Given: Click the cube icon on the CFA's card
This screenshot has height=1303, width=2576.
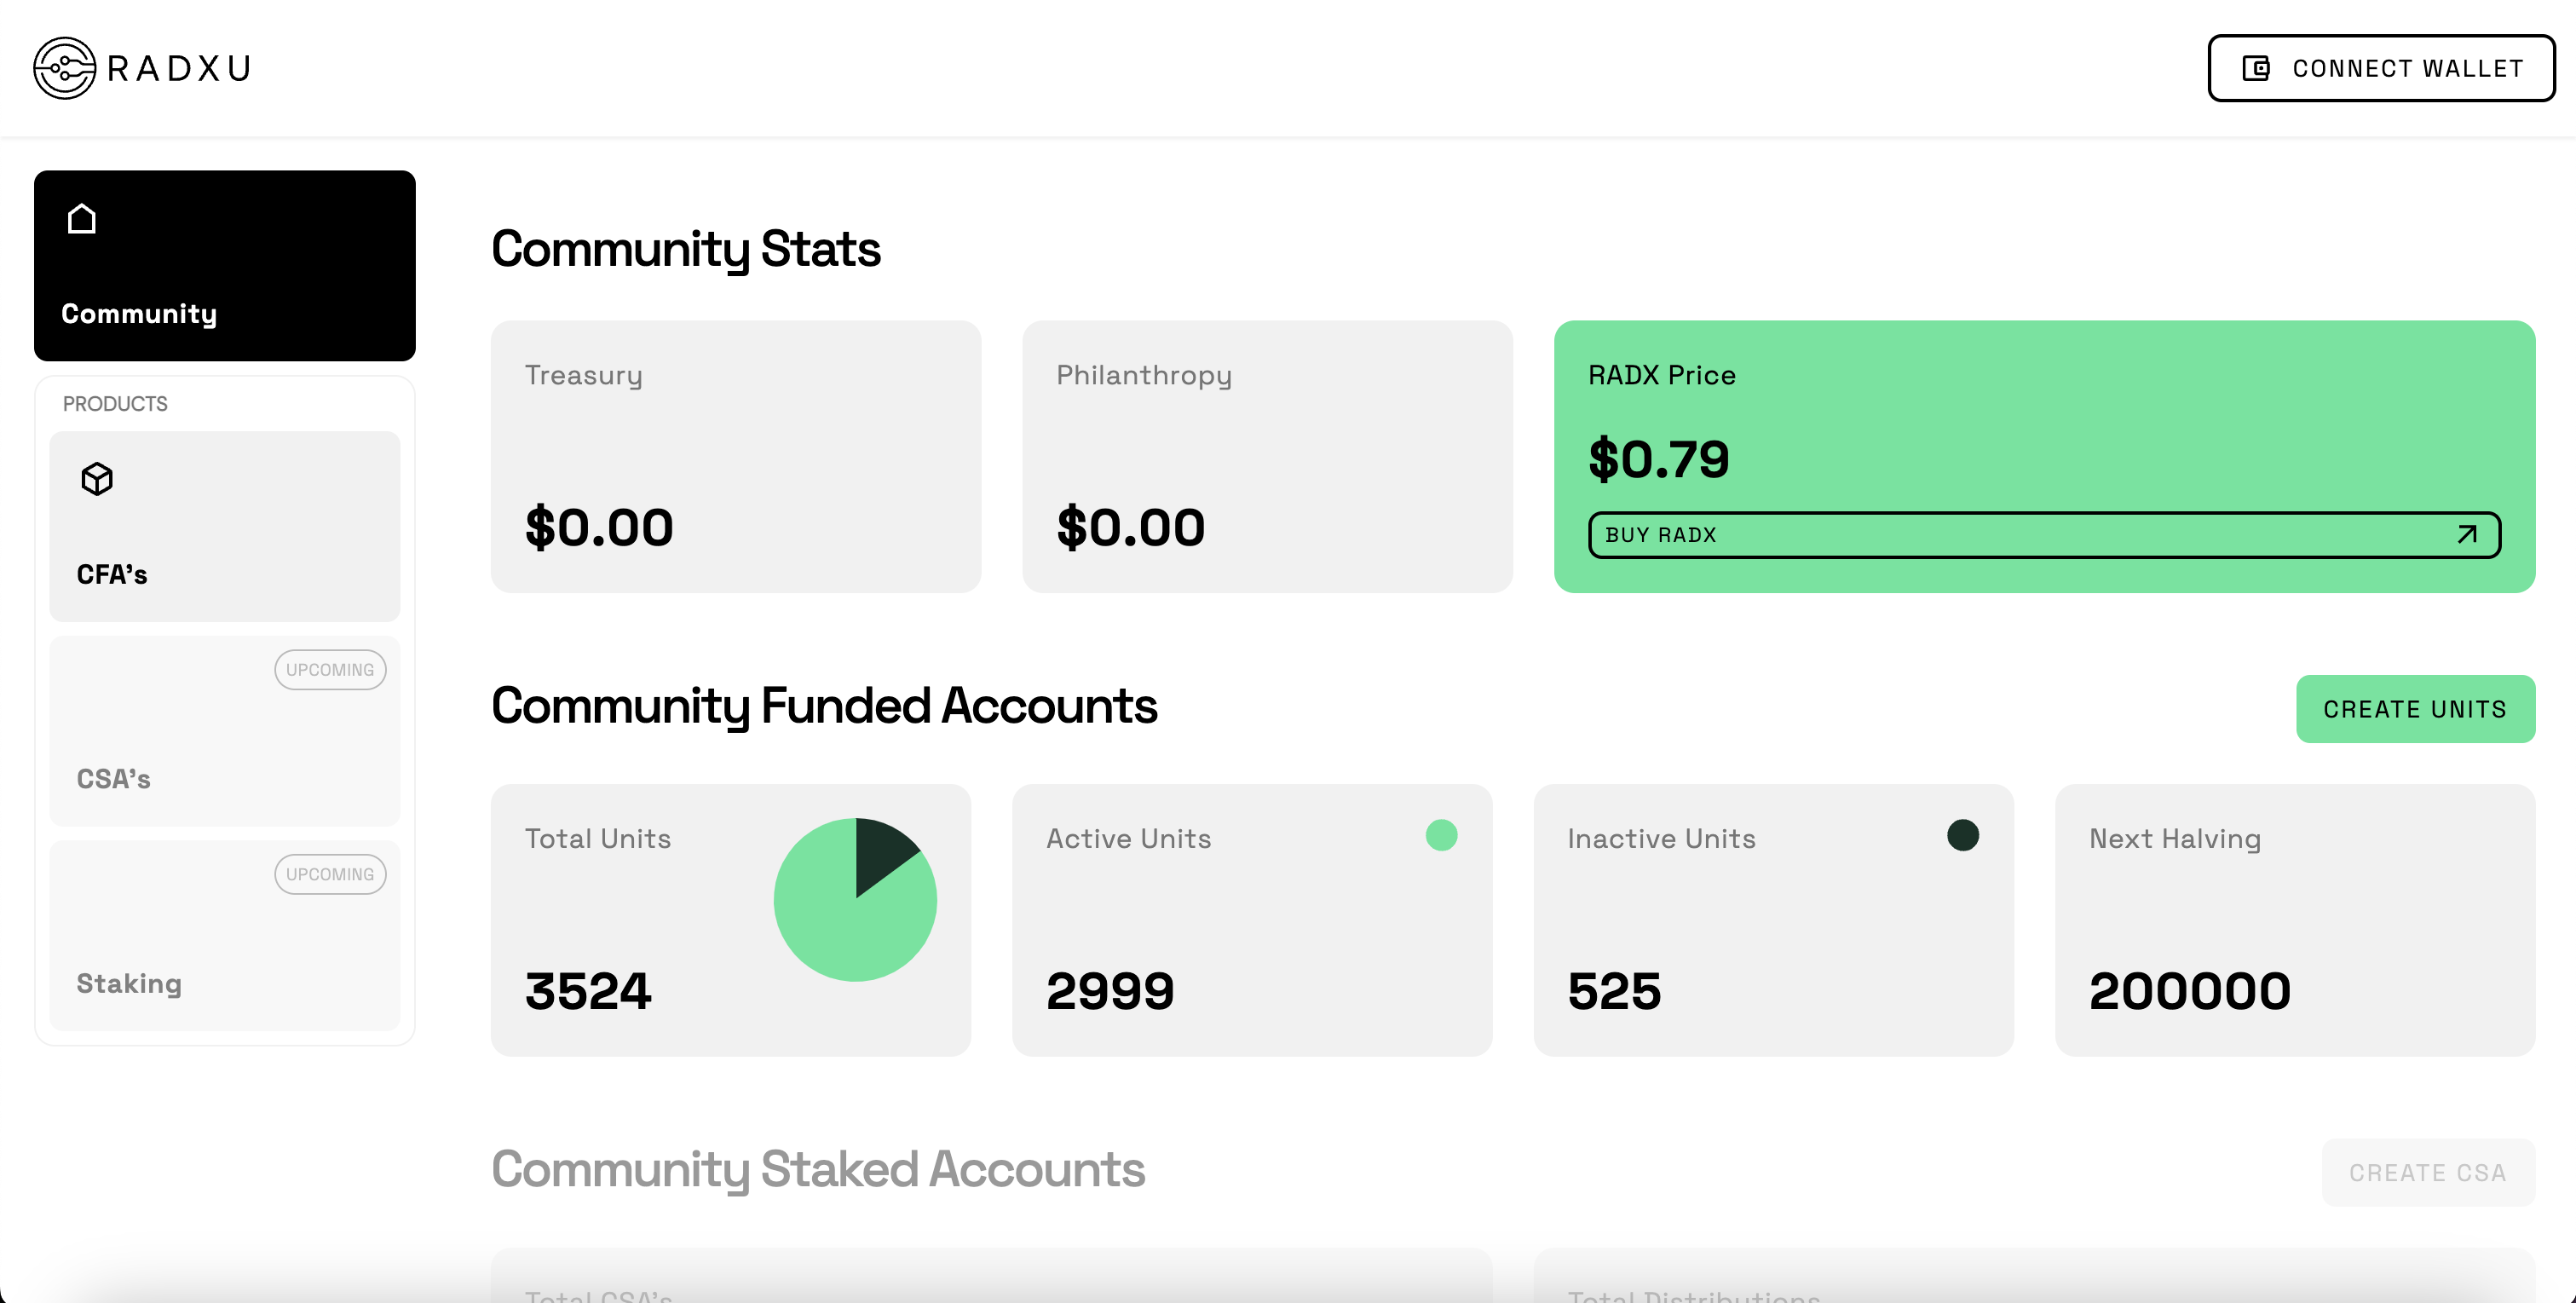Looking at the screenshot, I should (x=96, y=479).
